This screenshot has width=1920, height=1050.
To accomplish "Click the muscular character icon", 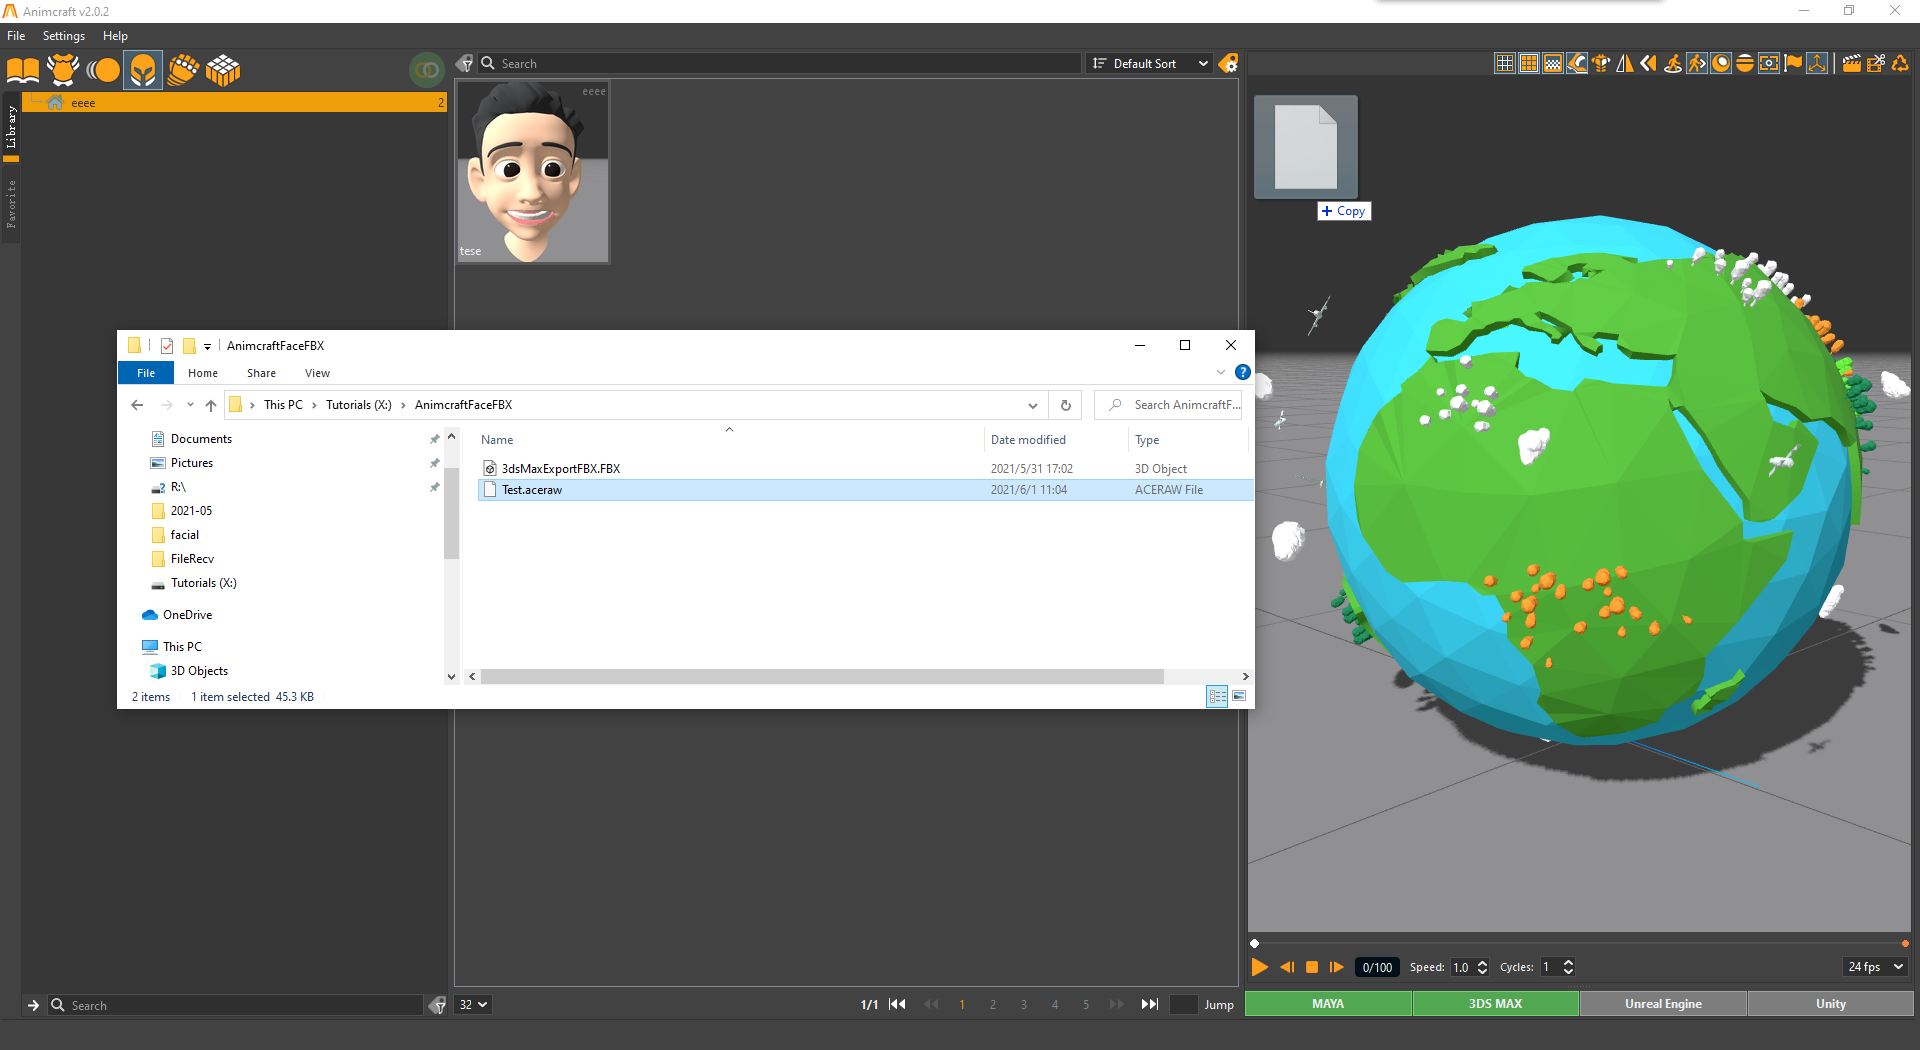I will pyautogui.click(x=1601, y=63).
